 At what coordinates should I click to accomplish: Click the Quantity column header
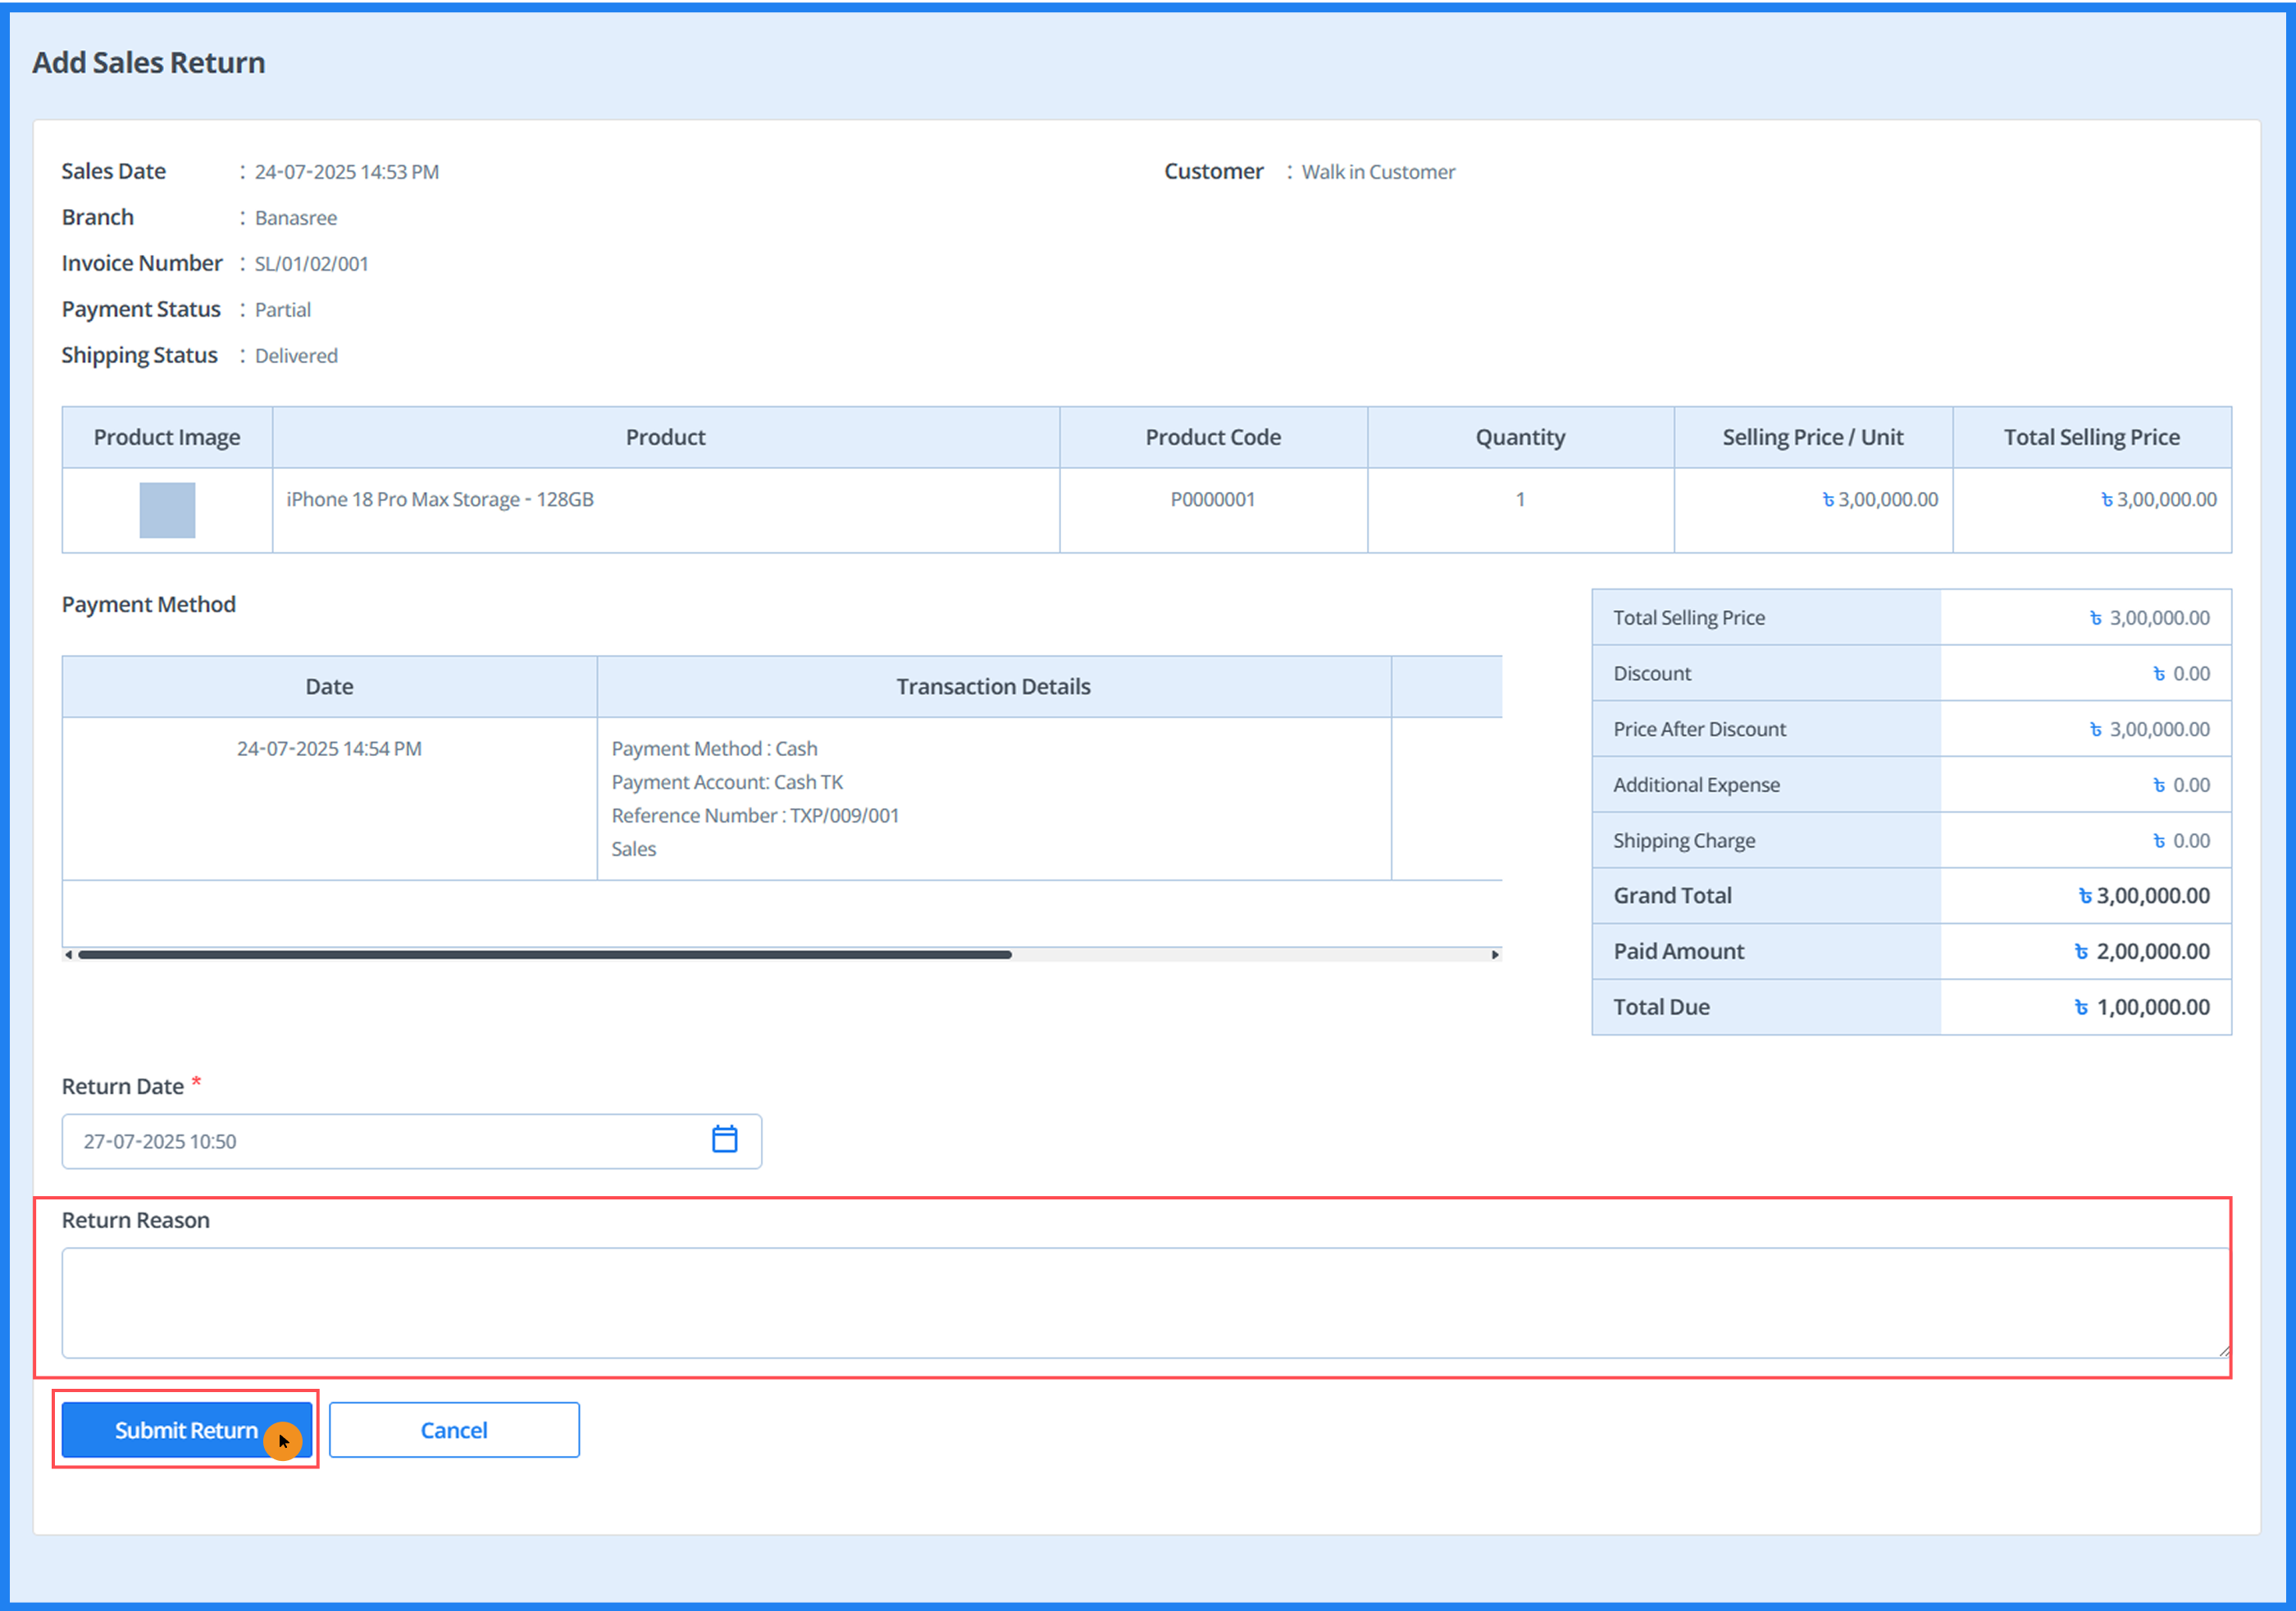tap(1520, 437)
